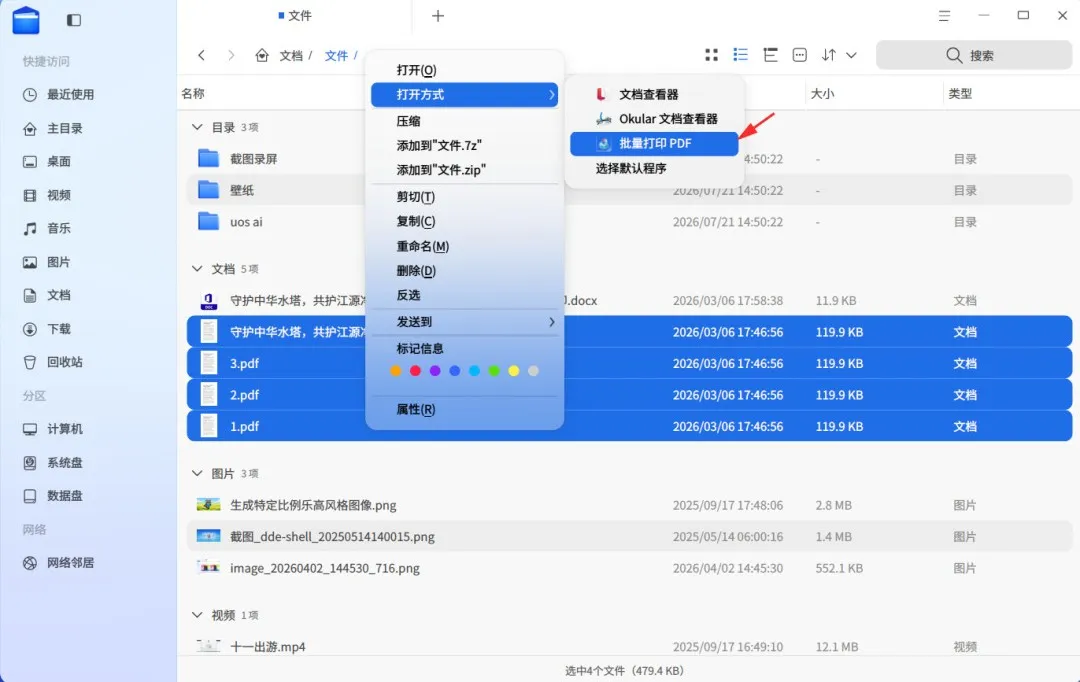Choose 复制(C) in context menu
The image size is (1080, 682).
[x=464, y=222]
